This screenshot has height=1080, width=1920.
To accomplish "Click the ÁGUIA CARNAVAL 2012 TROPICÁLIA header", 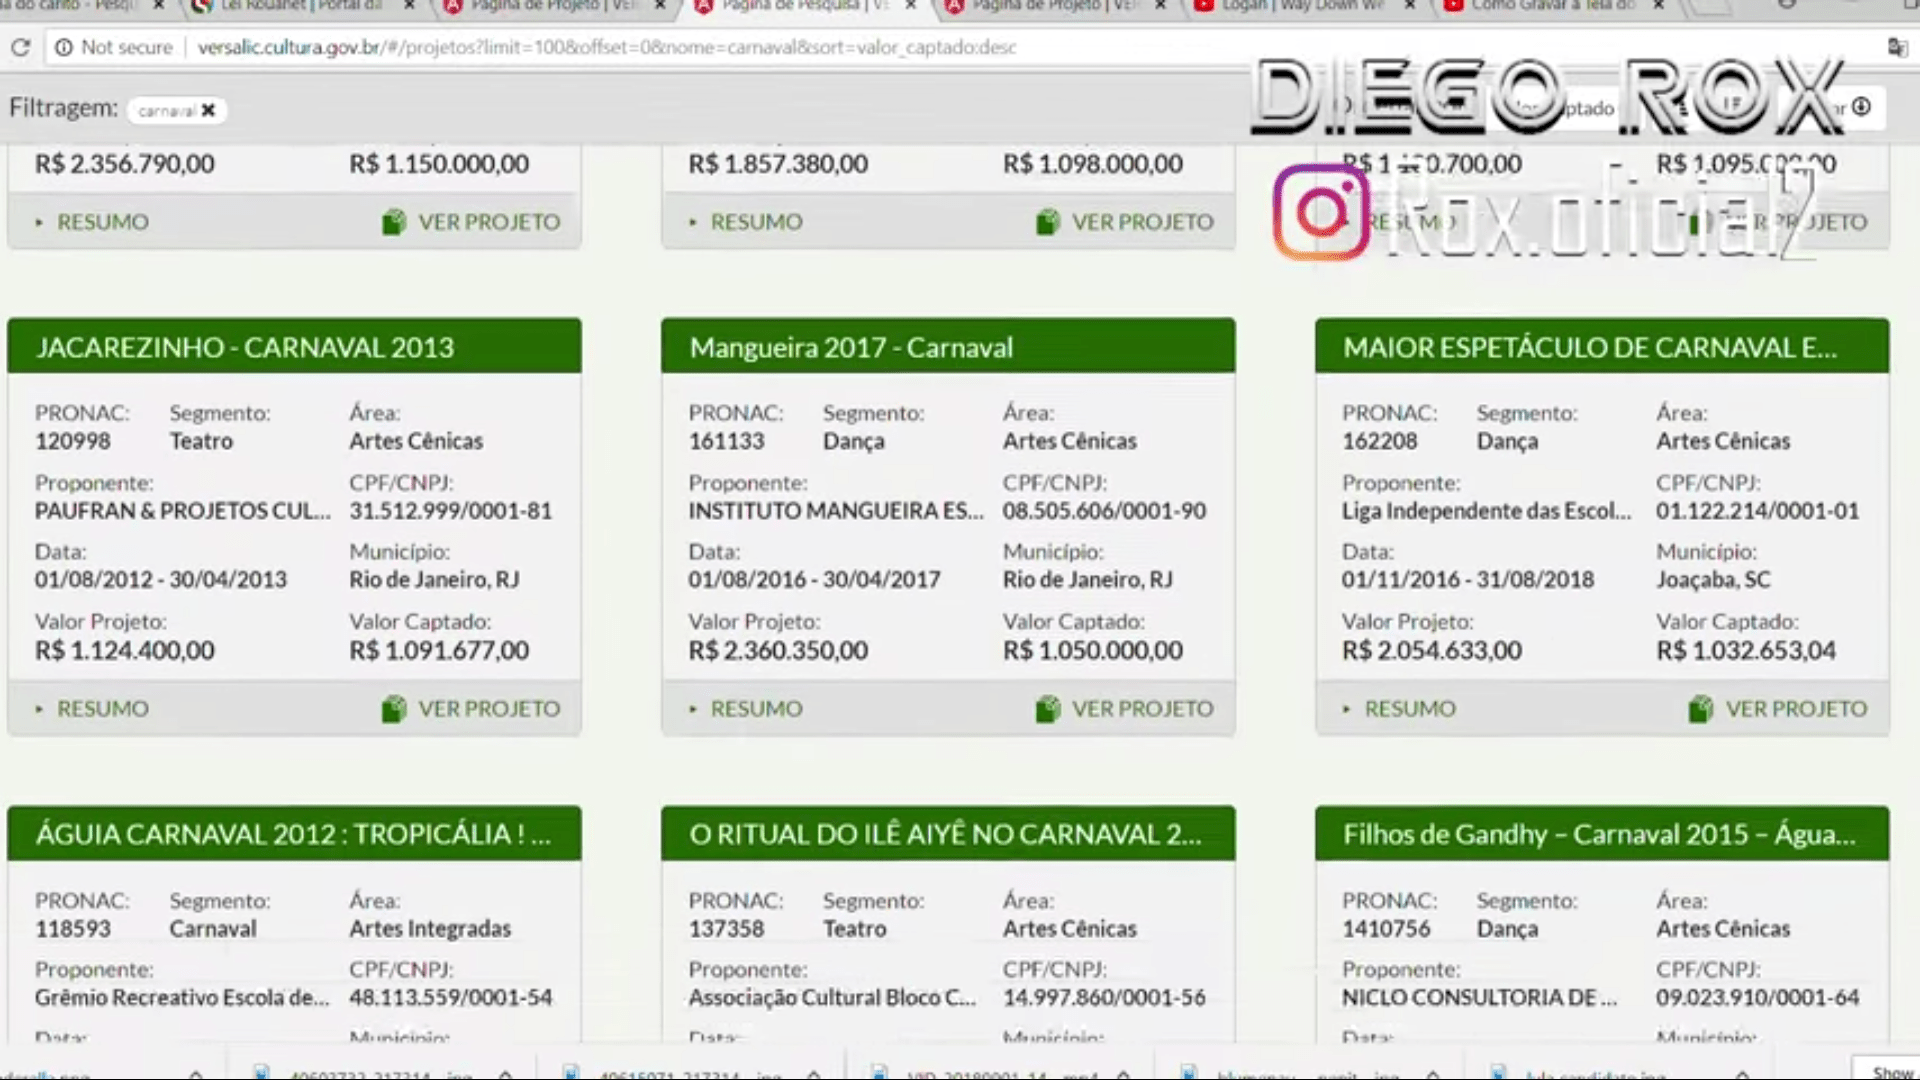I will pos(294,834).
